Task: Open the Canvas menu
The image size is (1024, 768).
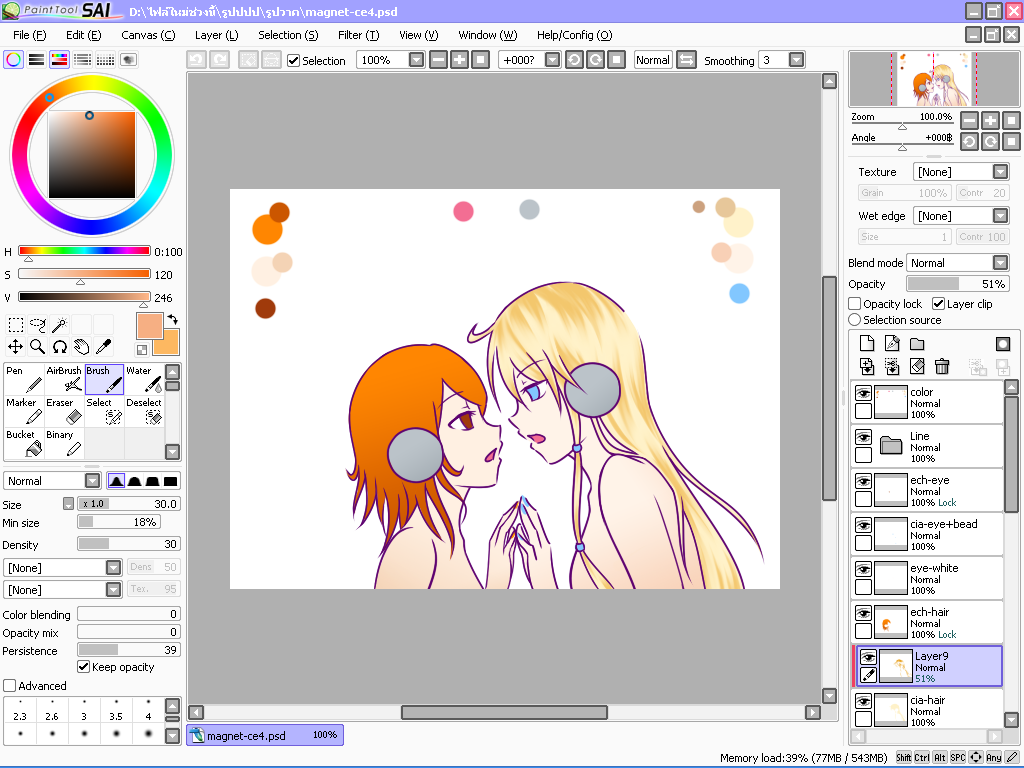Action: 148,35
